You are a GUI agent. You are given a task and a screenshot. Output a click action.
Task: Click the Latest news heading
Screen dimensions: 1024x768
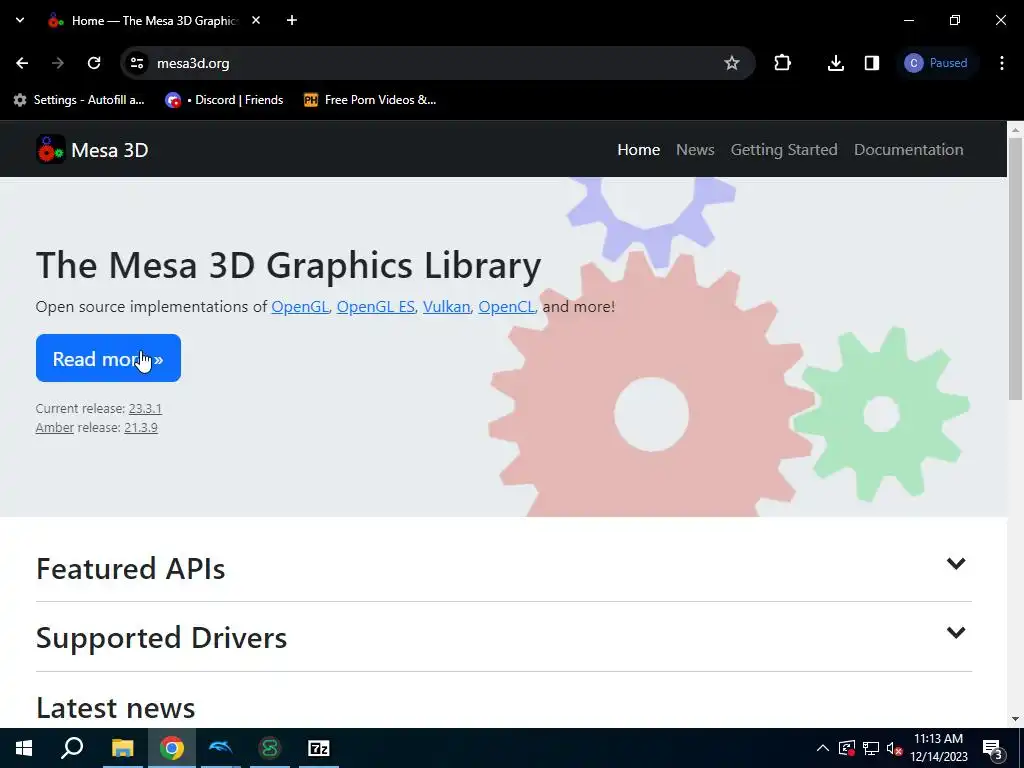click(116, 708)
